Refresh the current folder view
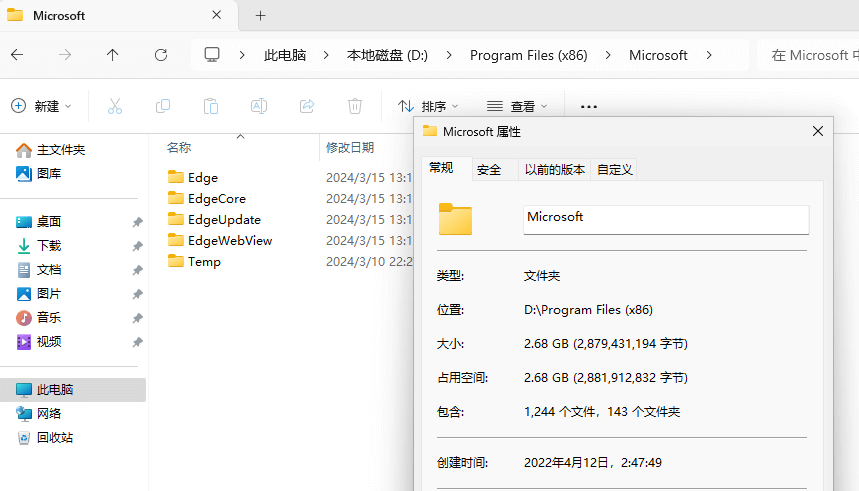Screen dimensions: 859x491 (x=160, y=55)
